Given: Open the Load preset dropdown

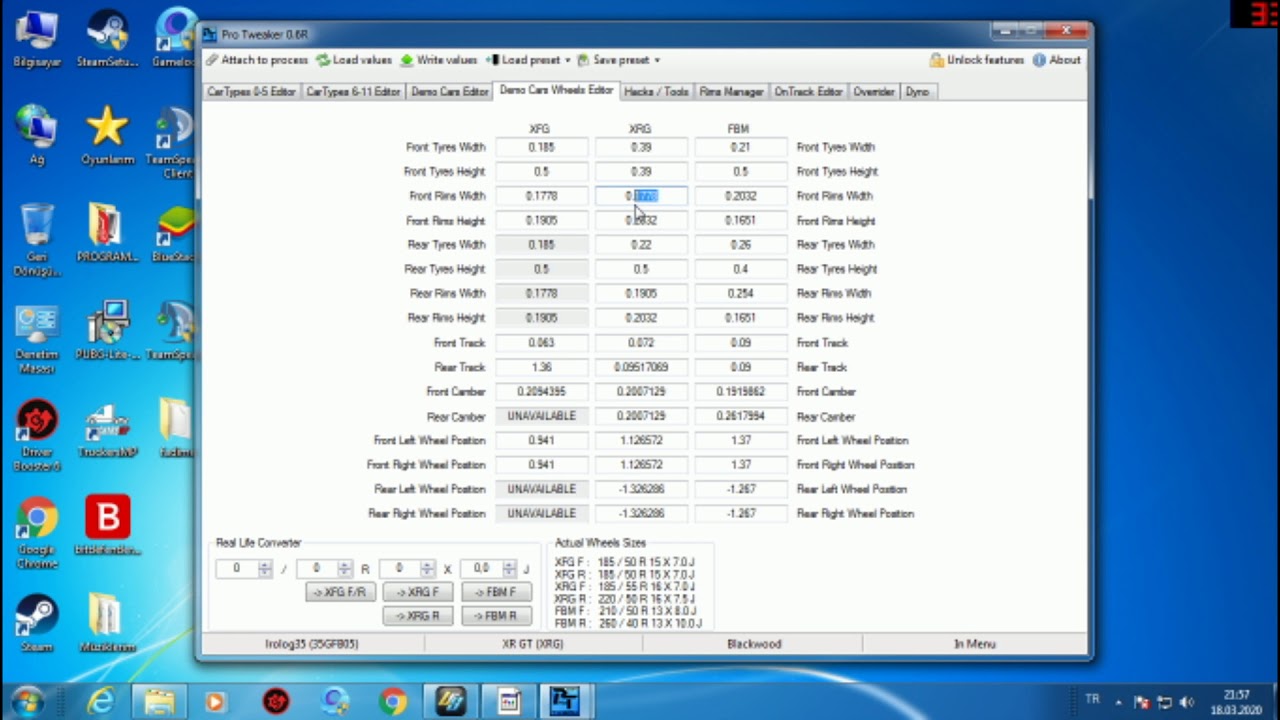Looking at the screenshot, I should coord(530,60).
